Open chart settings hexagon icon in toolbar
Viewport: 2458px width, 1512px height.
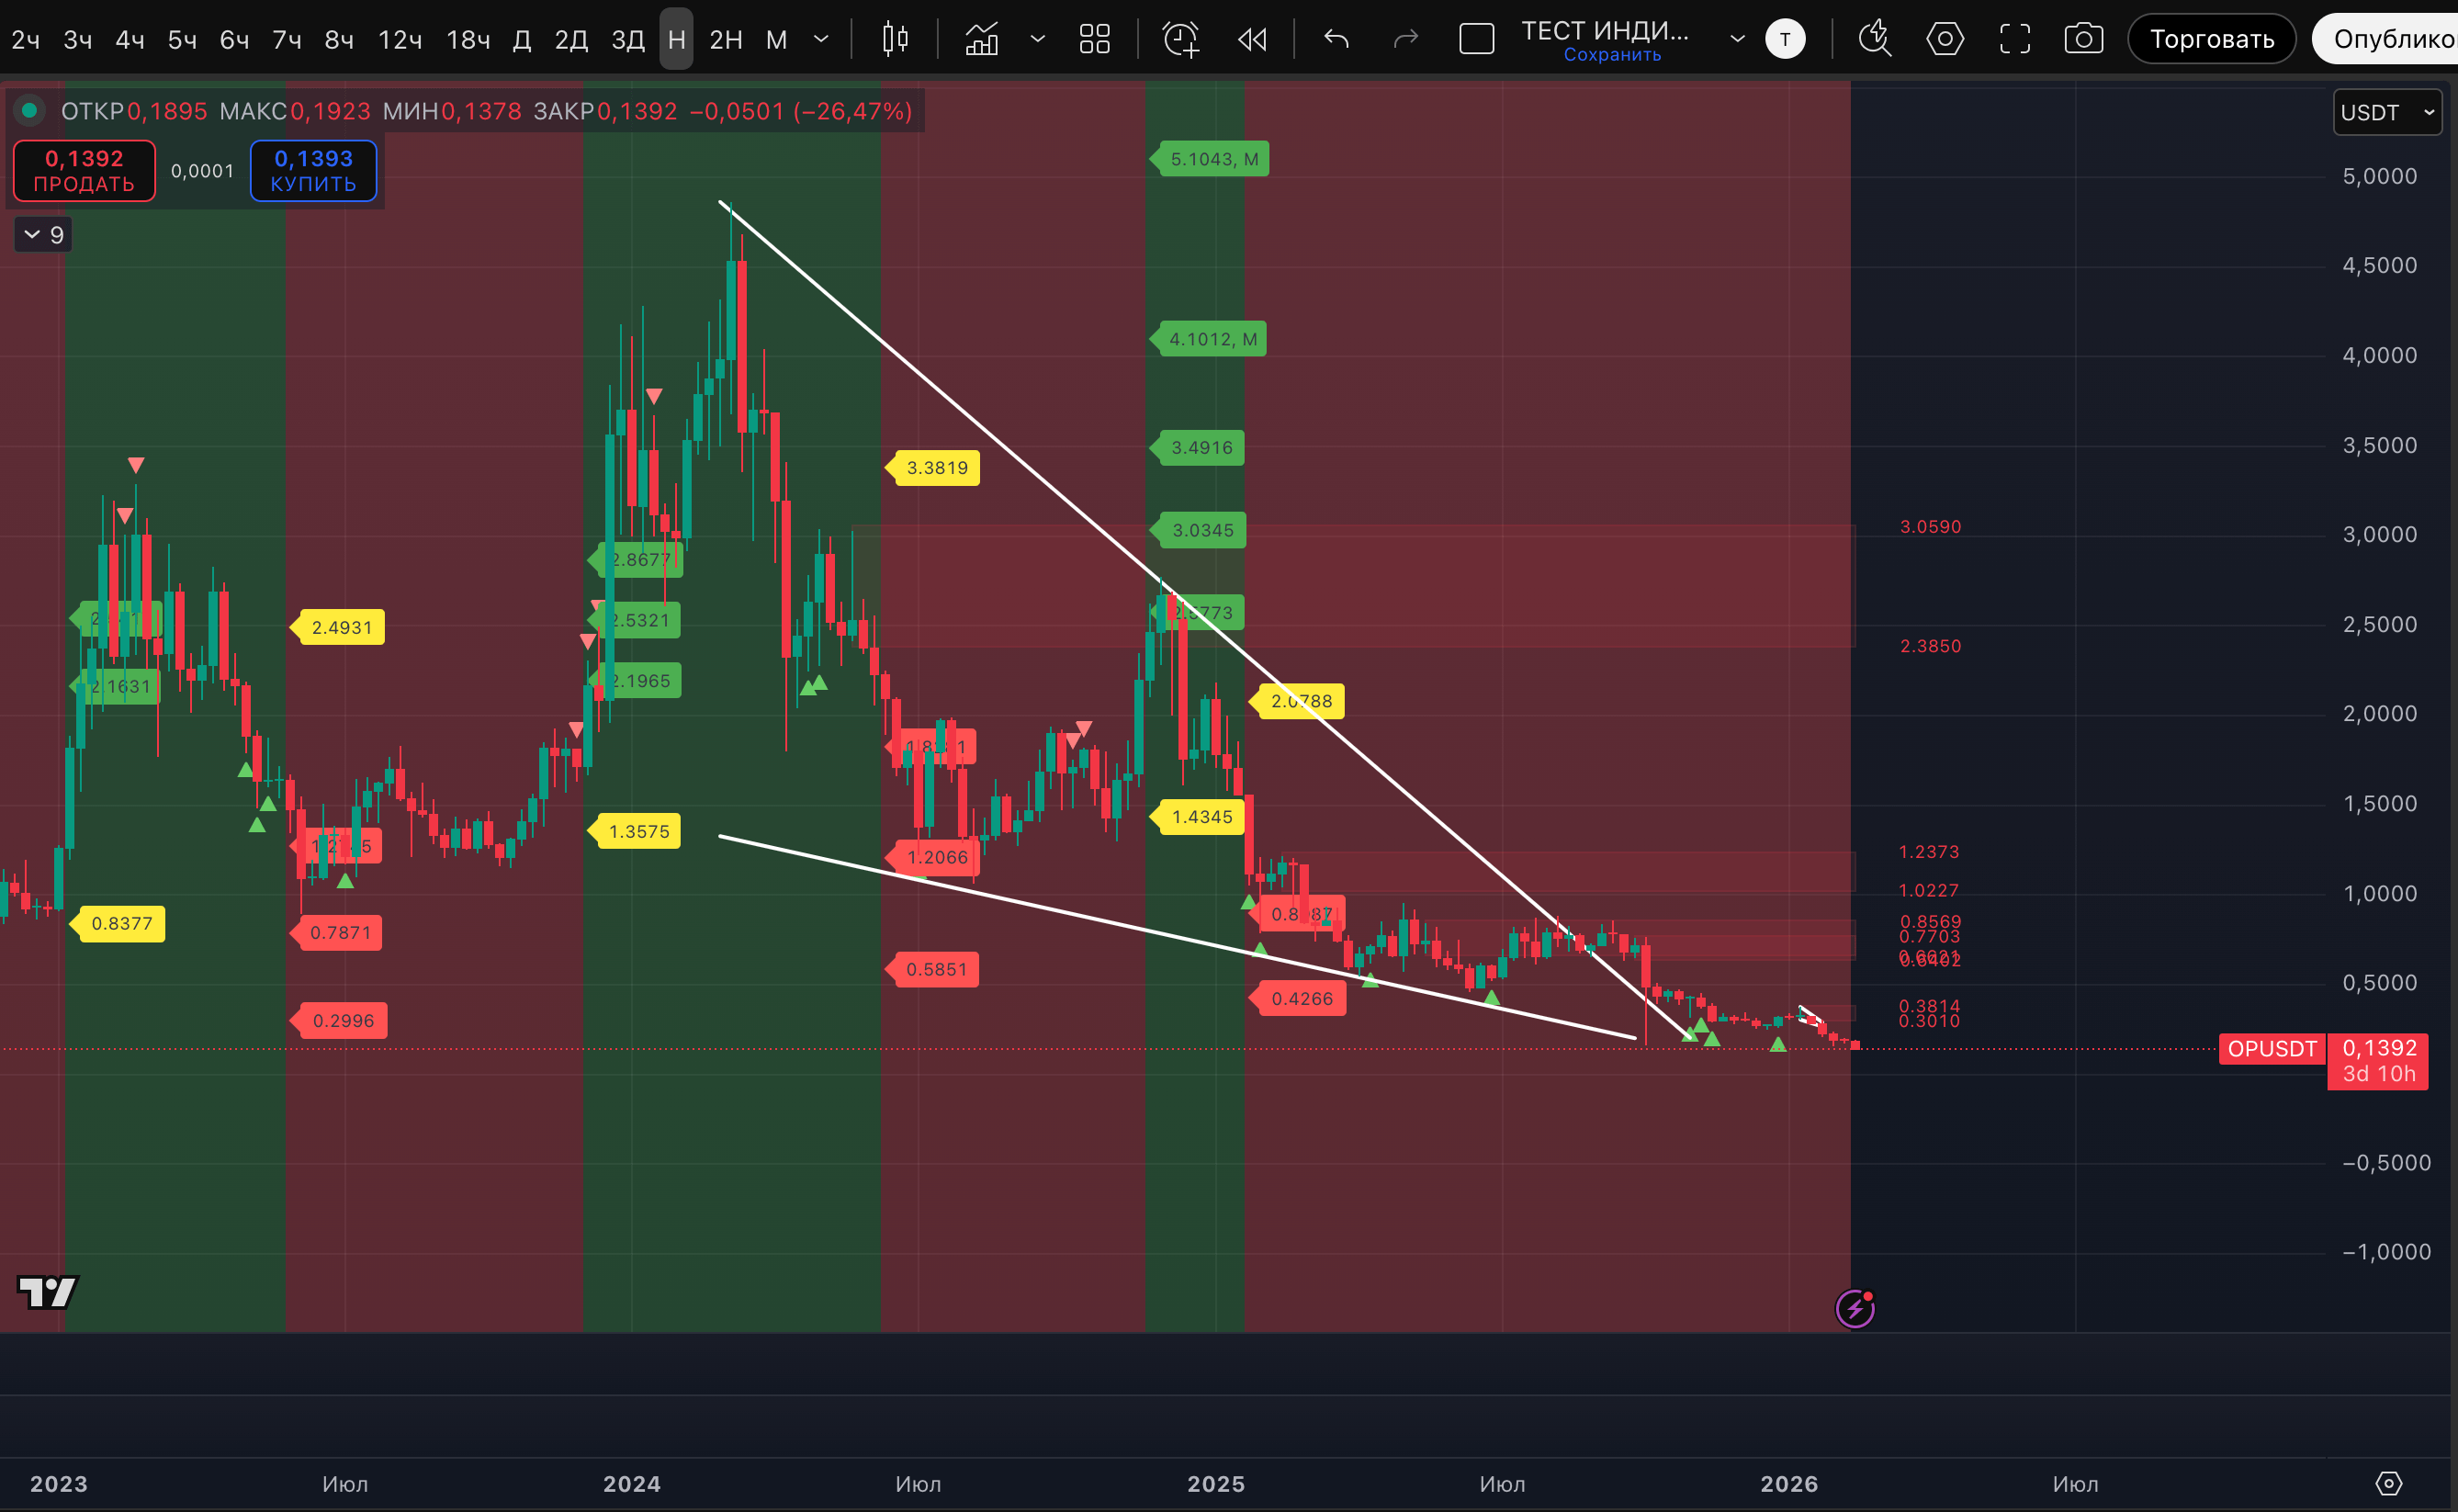tap(1944, 39)
